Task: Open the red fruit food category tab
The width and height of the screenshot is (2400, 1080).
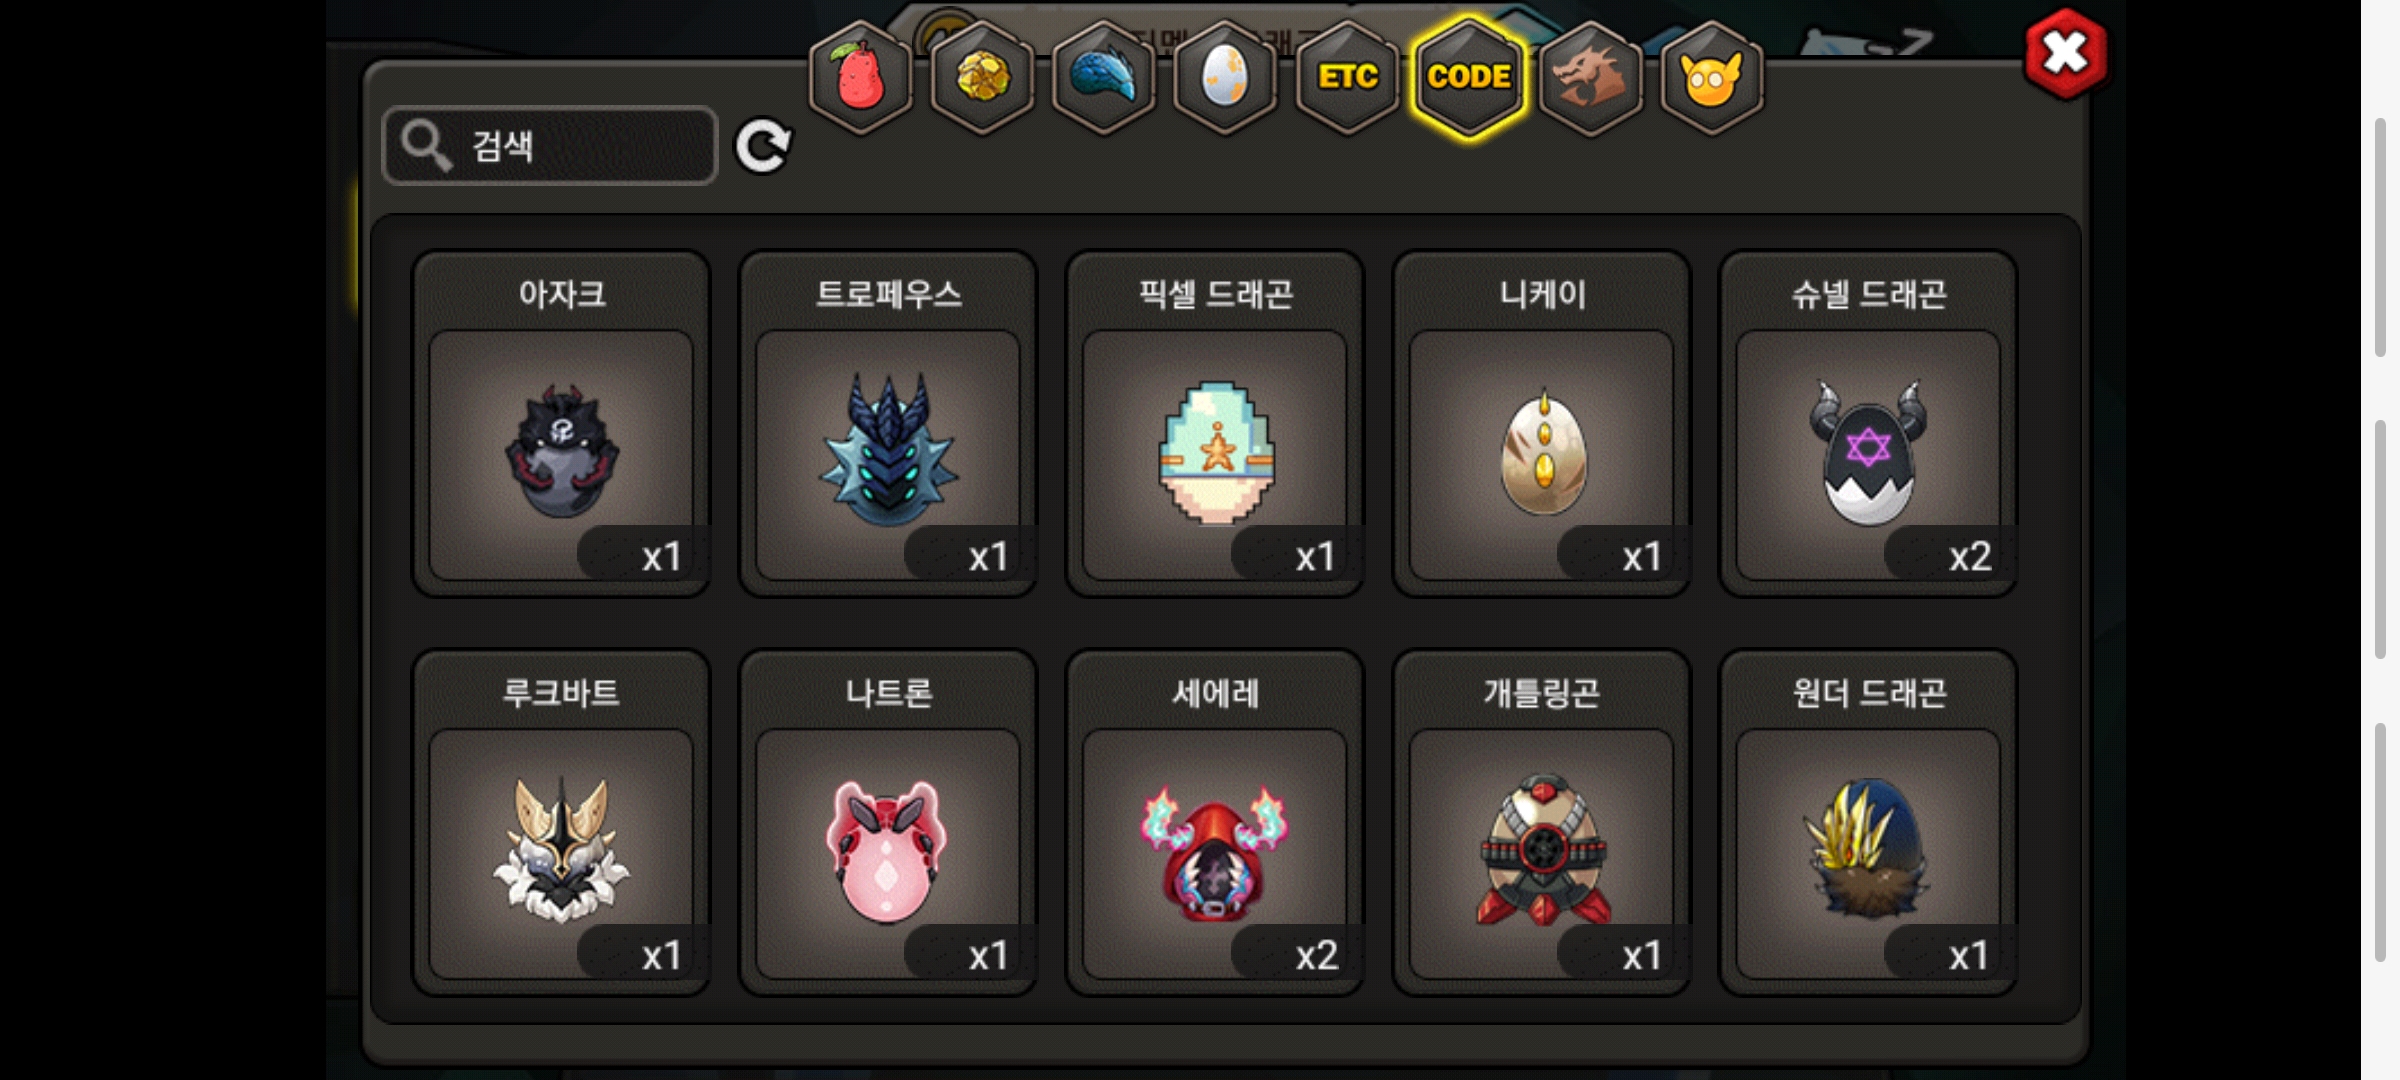Action: (x=860, y=78)
